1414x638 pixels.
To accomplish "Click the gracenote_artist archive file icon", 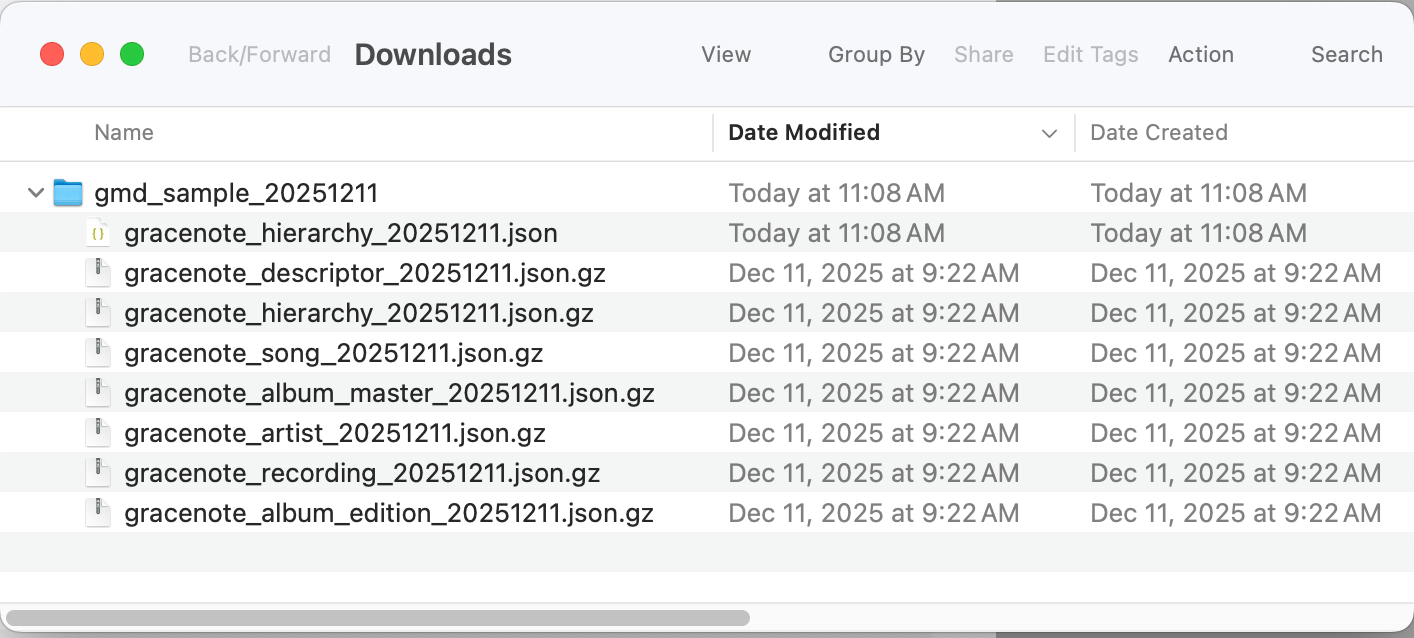I will point(98,433).
